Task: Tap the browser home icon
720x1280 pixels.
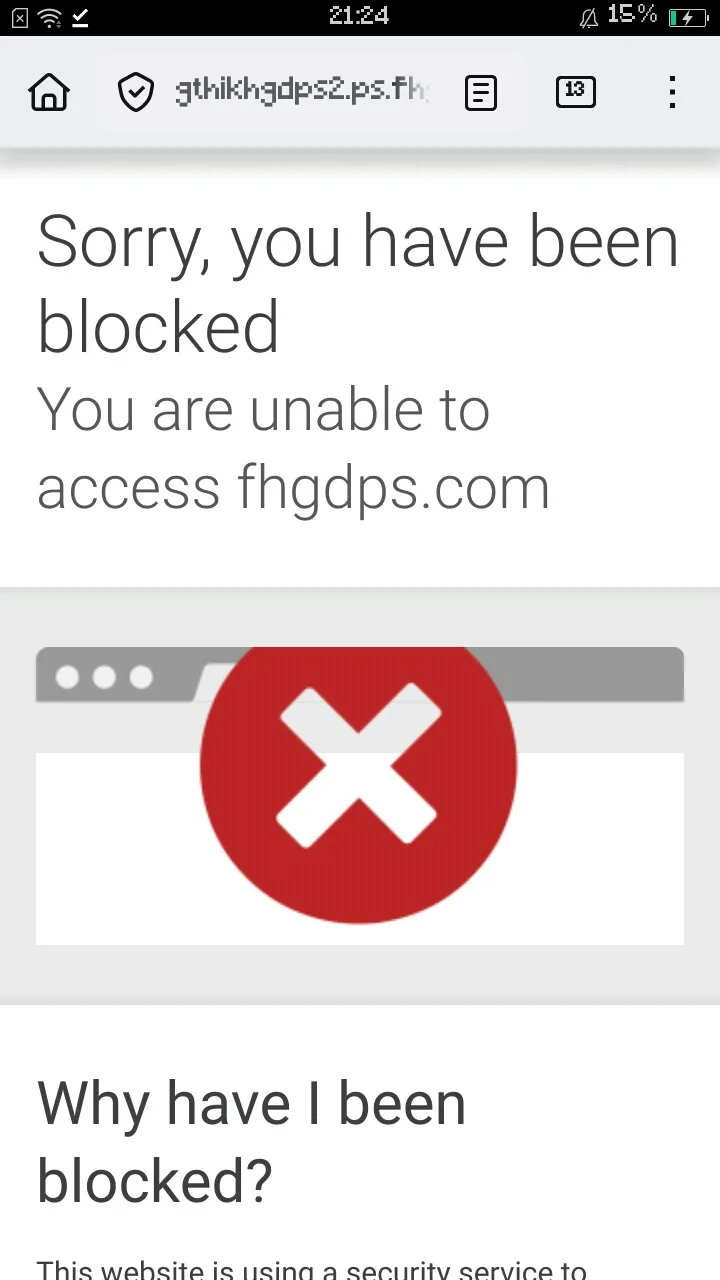Action: click(x=49, y=92)
